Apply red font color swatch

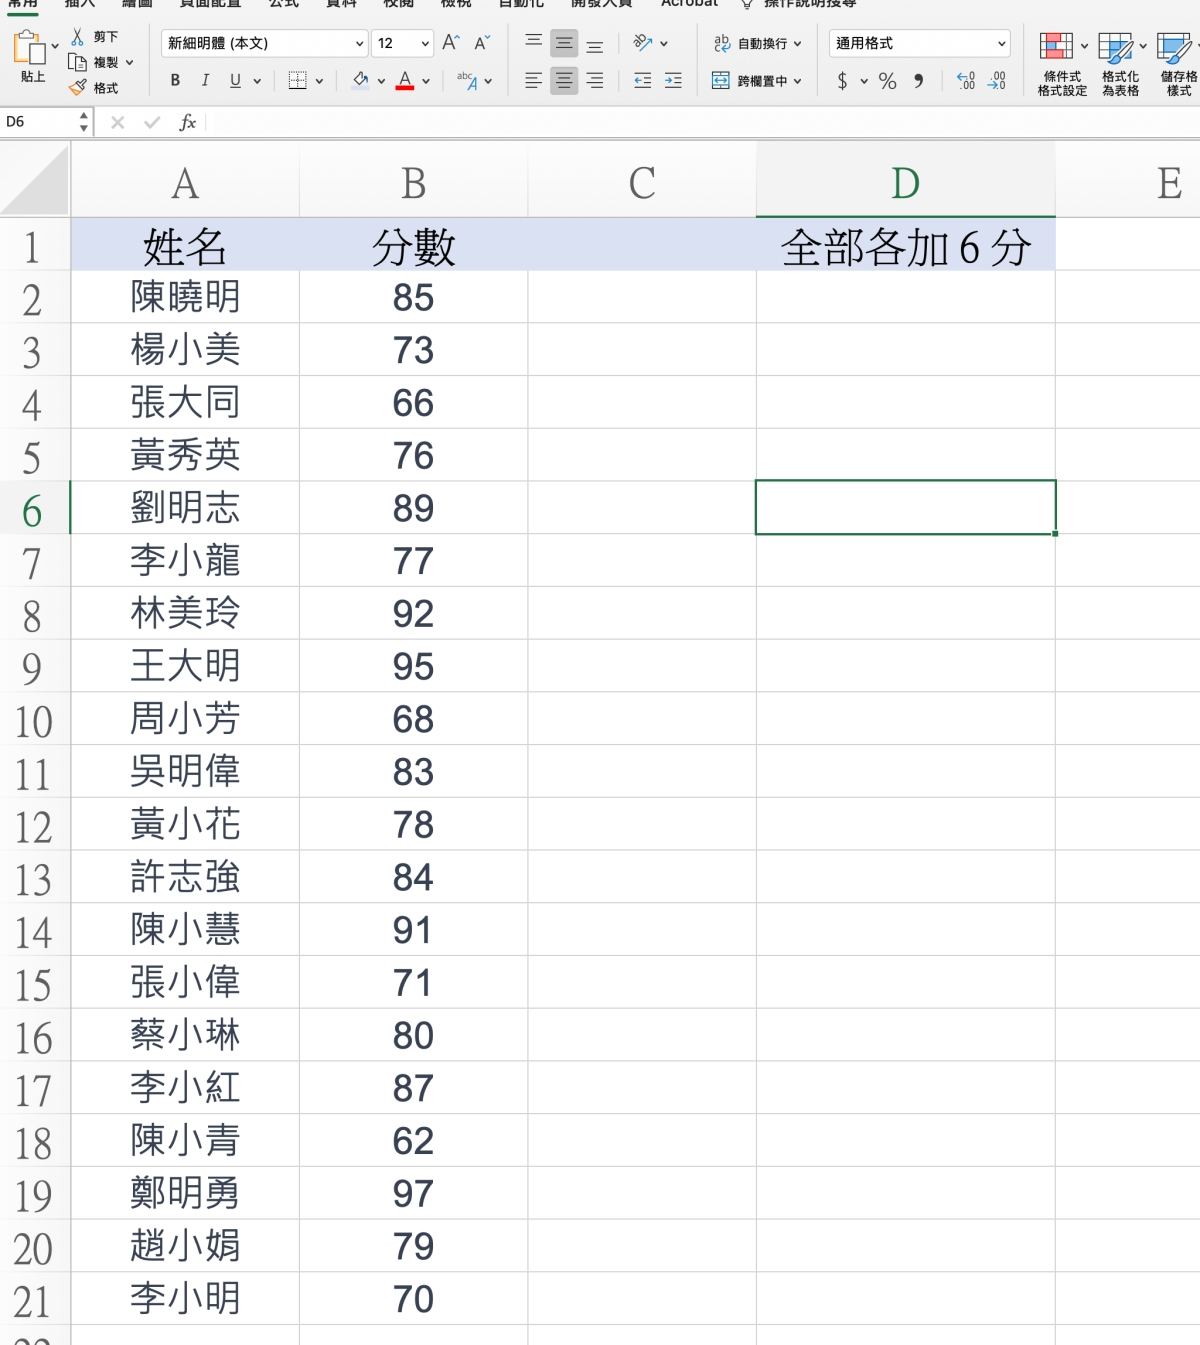(405, 80)
